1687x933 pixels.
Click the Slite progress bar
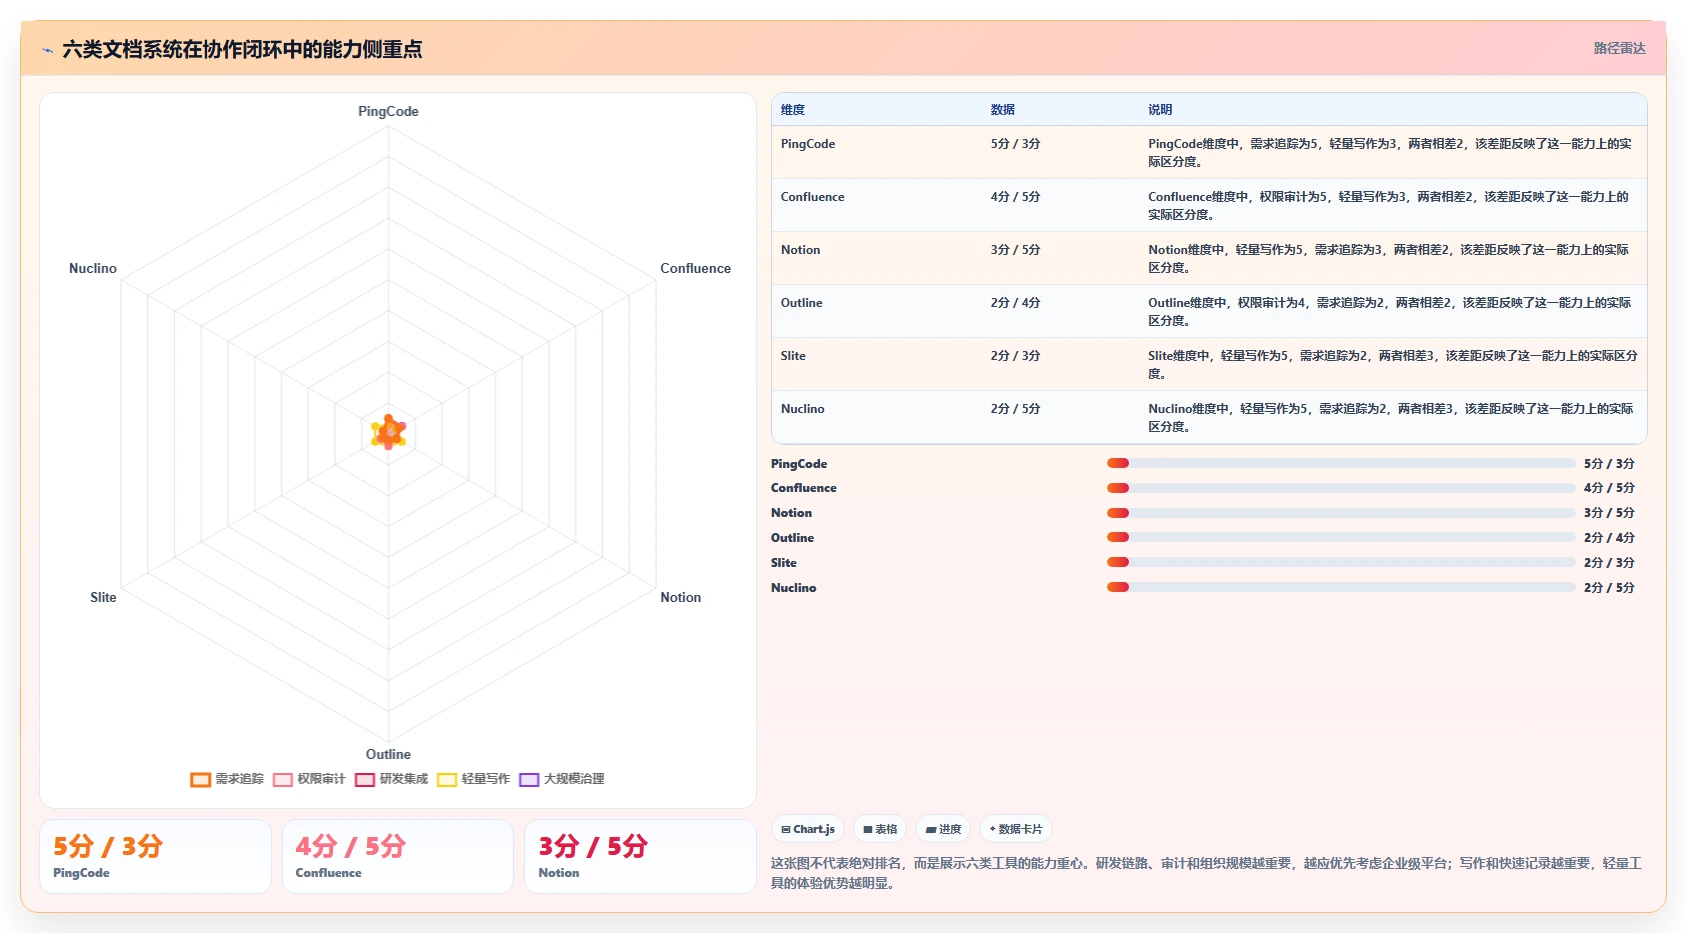pyautogui.click(x=1341, y=562)
